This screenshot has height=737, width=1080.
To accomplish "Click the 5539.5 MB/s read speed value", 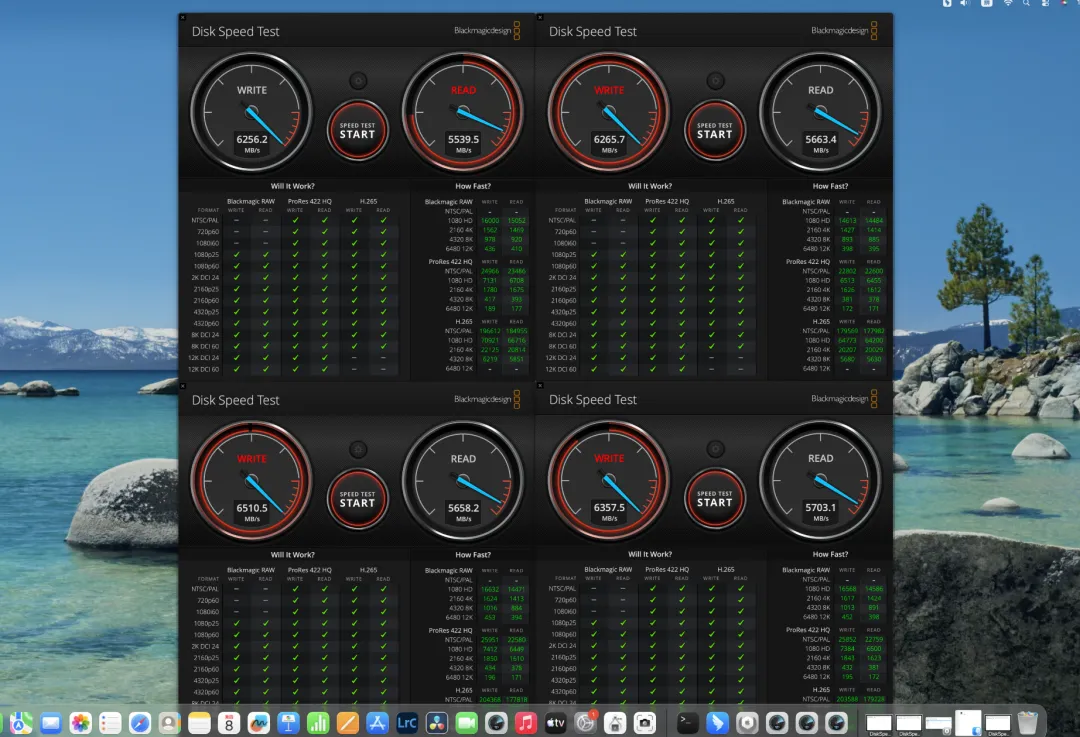I will click(x=464, y=139).
